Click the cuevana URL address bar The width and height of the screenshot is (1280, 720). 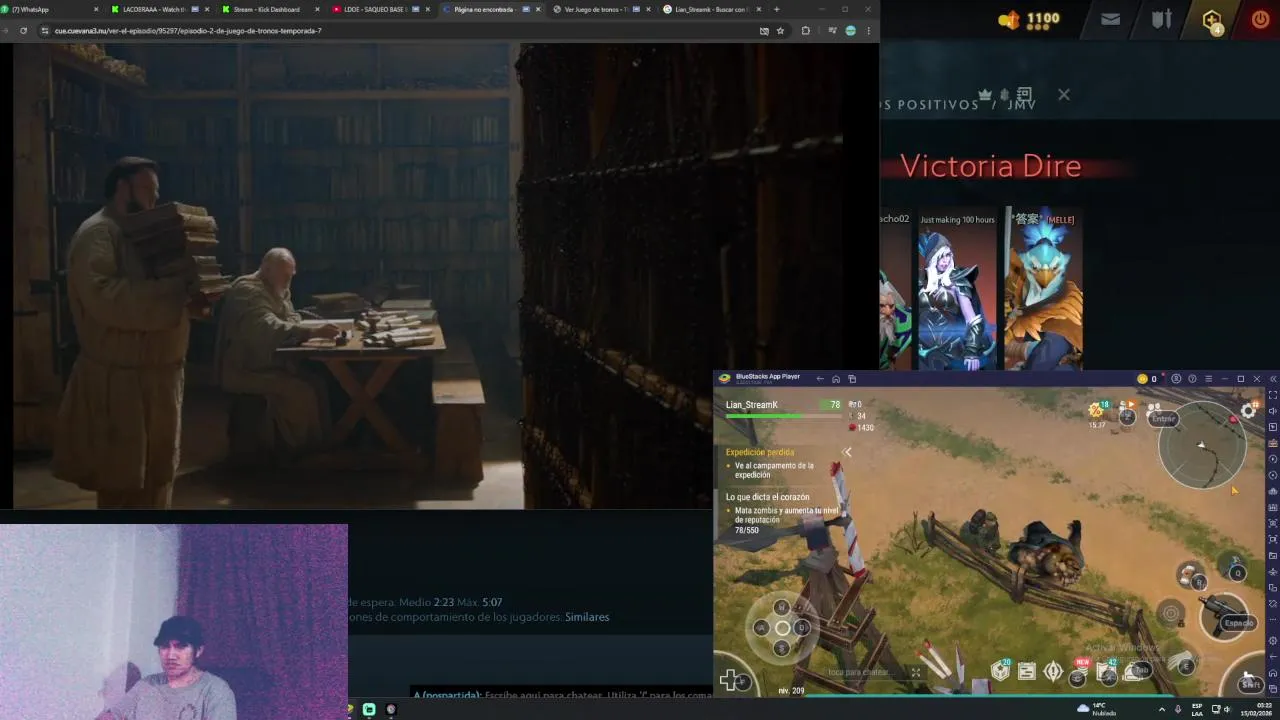(x=400, y=31)
